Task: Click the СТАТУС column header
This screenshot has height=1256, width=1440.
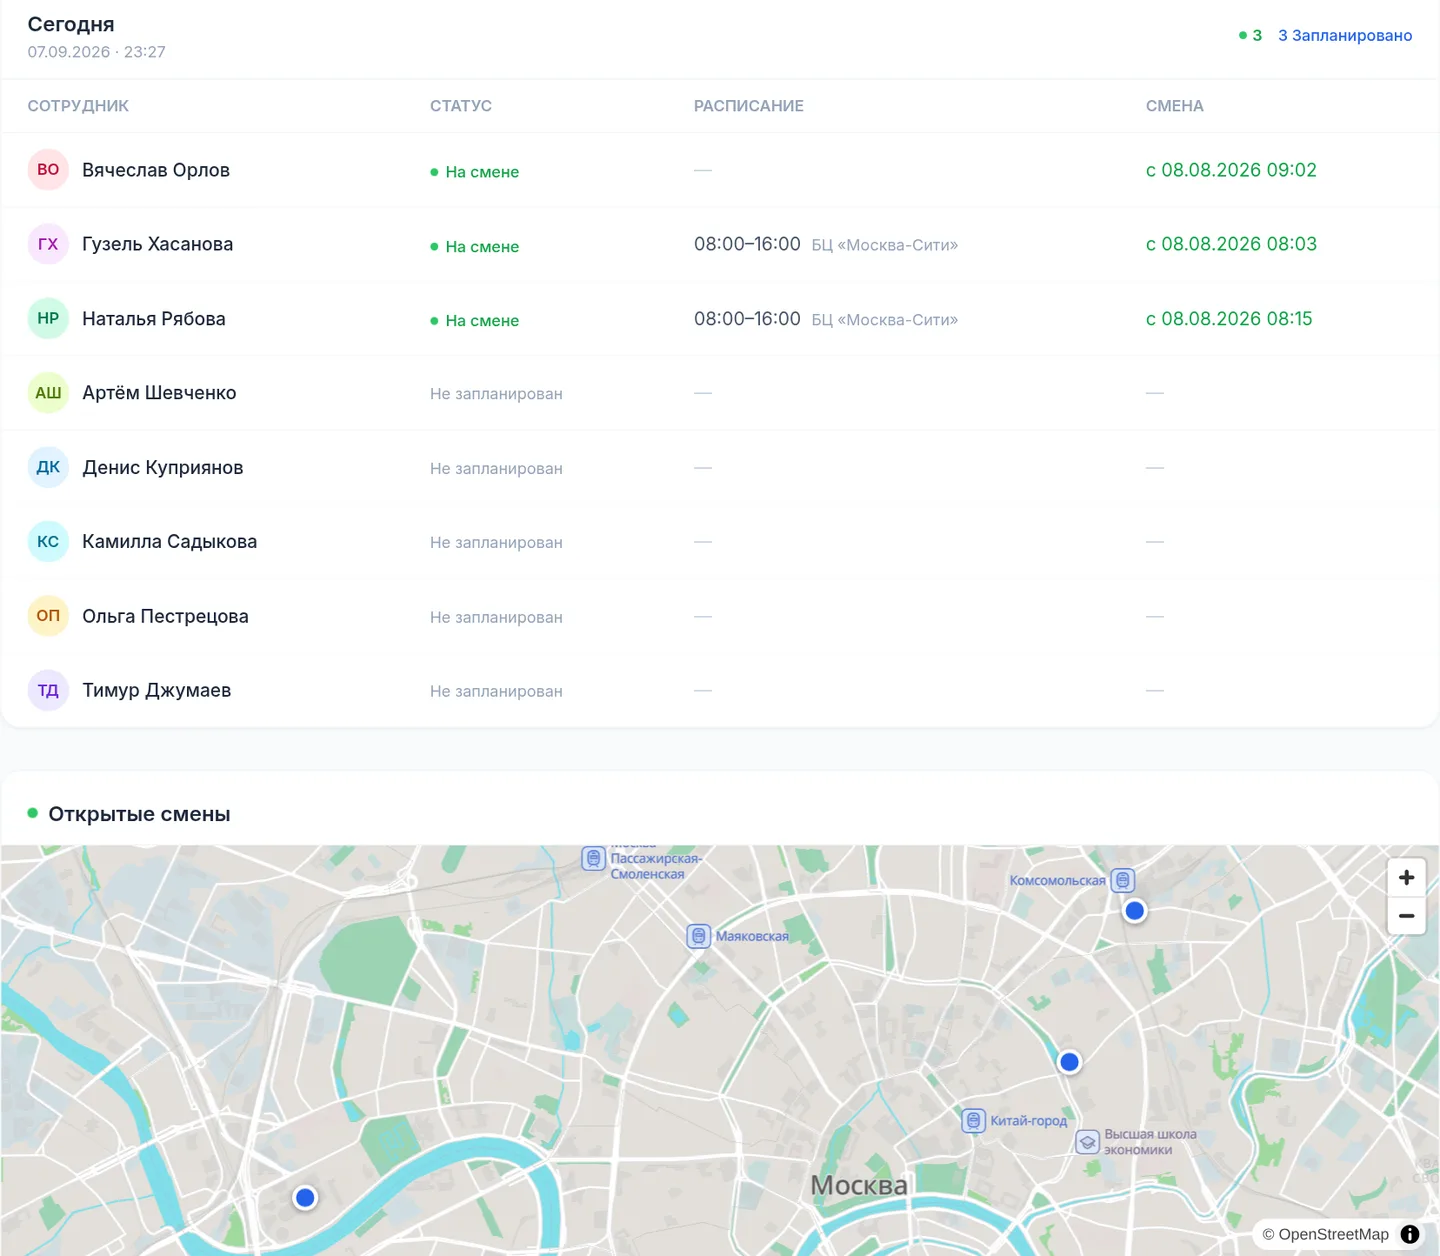Action: [461, 106]
